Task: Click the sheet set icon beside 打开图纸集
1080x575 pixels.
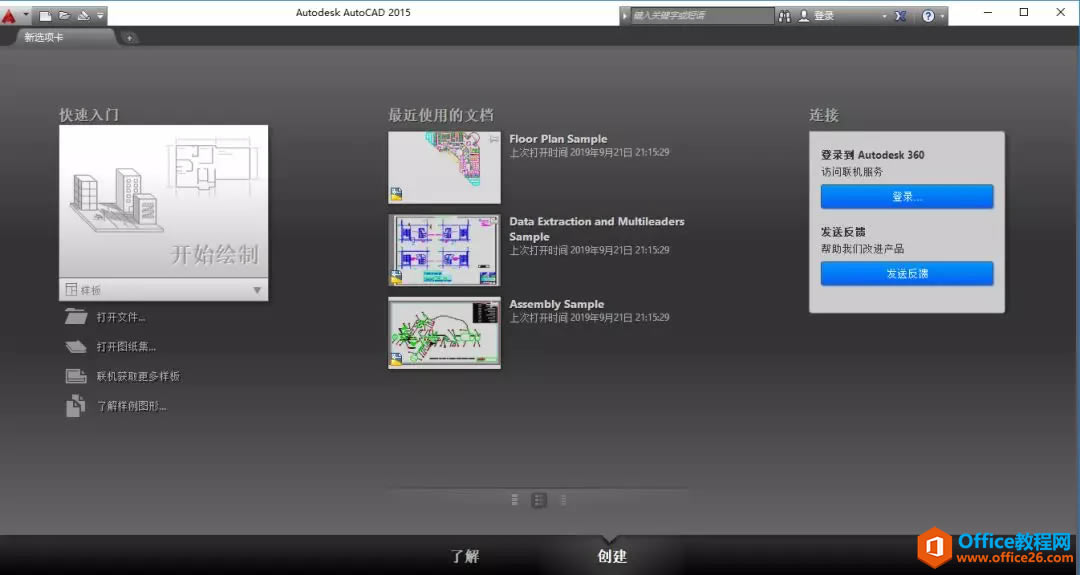Action: (76, 346)
